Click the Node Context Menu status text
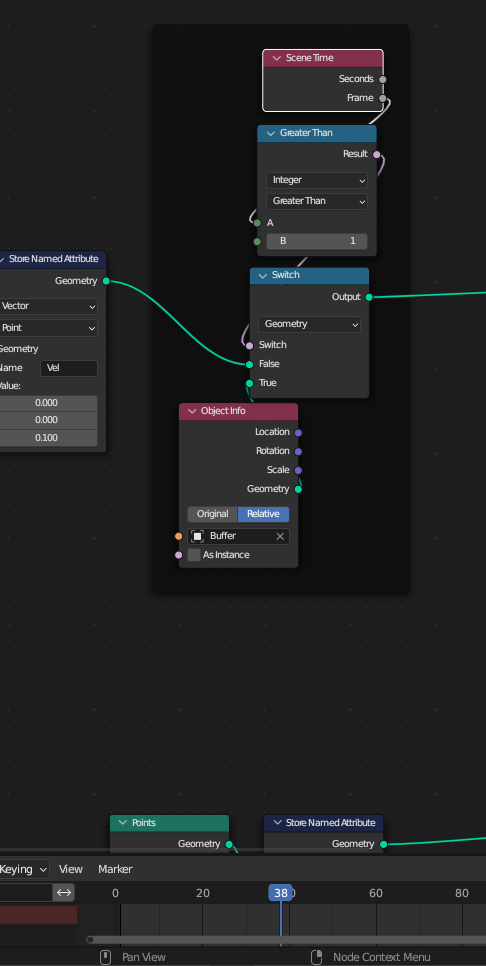 [382, 957]
